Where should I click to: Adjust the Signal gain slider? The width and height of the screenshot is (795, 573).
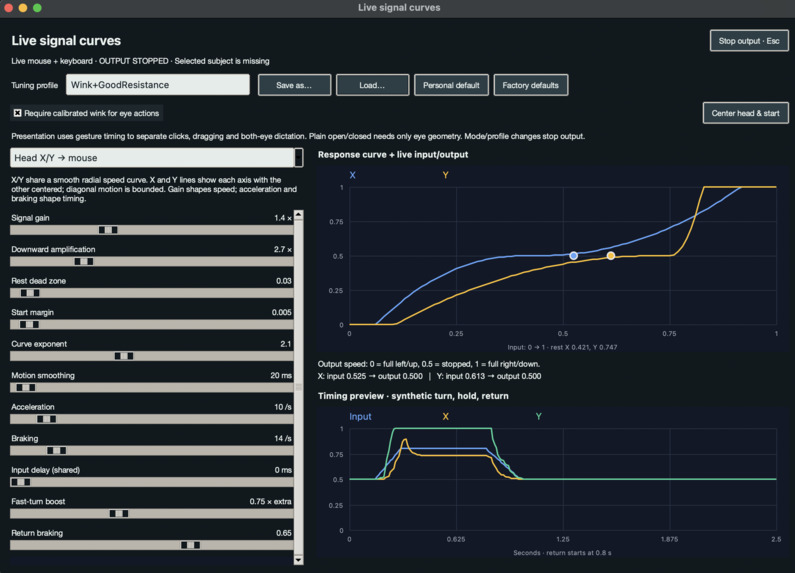point(152,230)
